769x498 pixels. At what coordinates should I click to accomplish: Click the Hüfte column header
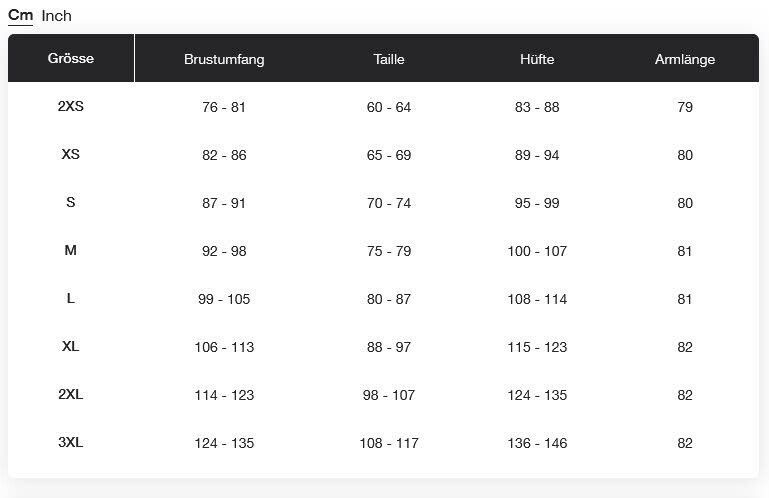point(537,59)
